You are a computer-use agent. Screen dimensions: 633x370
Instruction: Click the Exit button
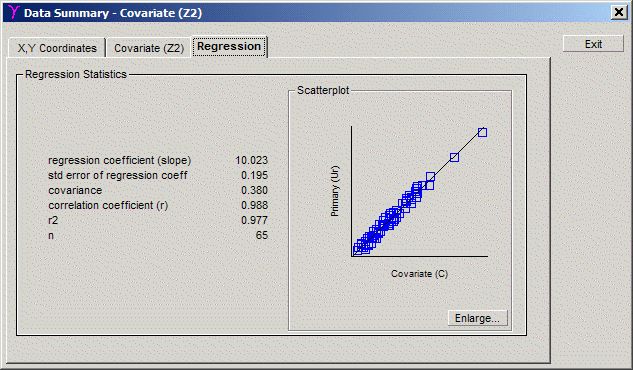click(593, 44)
